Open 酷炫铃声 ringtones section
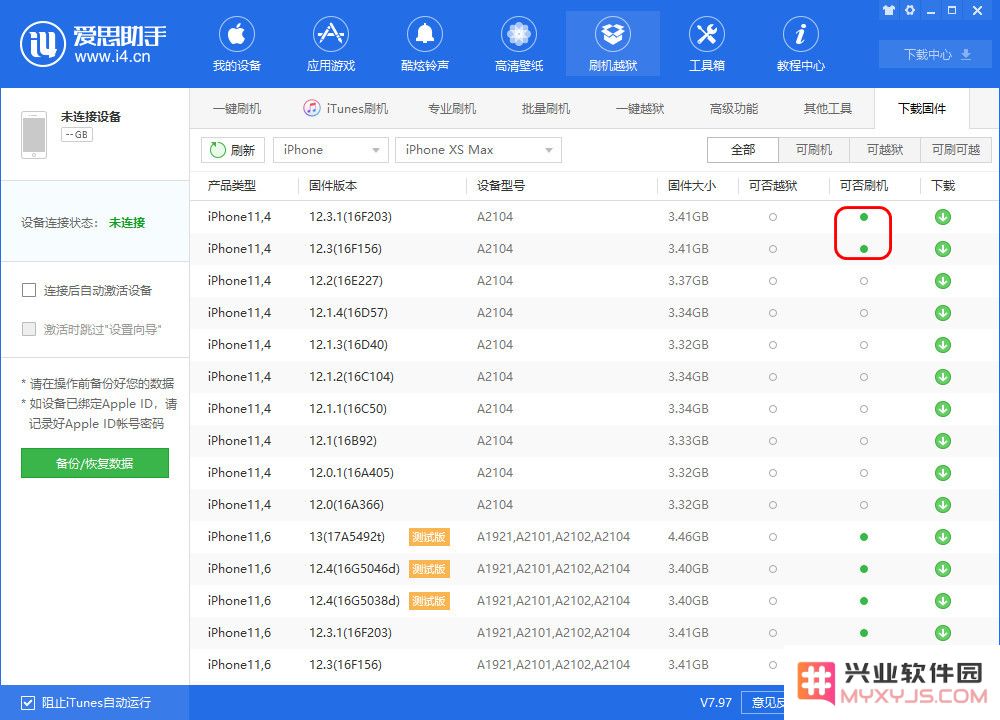This screenshot has width=1000, height=720. click(425, 44)
